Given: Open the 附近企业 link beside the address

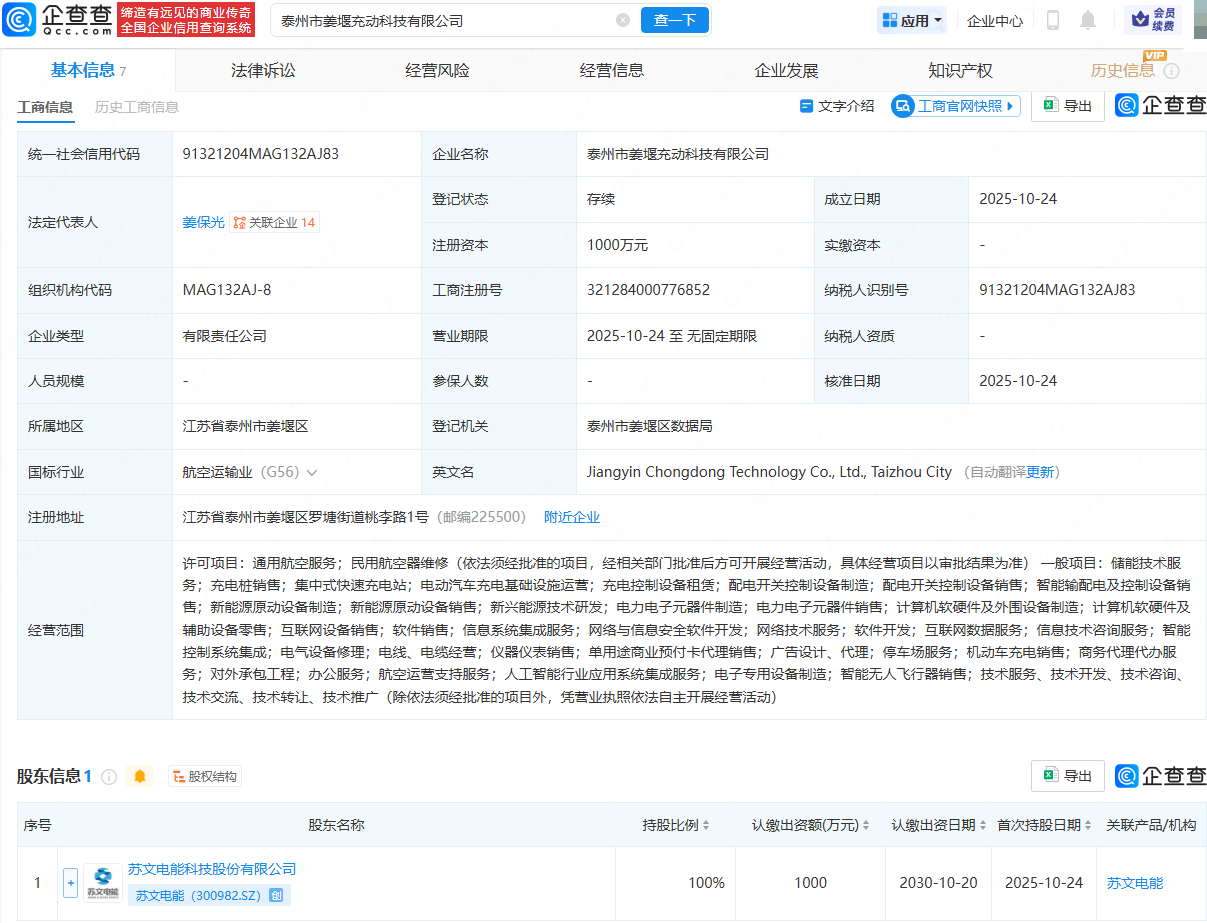Looking at the screenshot, I should tap(571, 517).
